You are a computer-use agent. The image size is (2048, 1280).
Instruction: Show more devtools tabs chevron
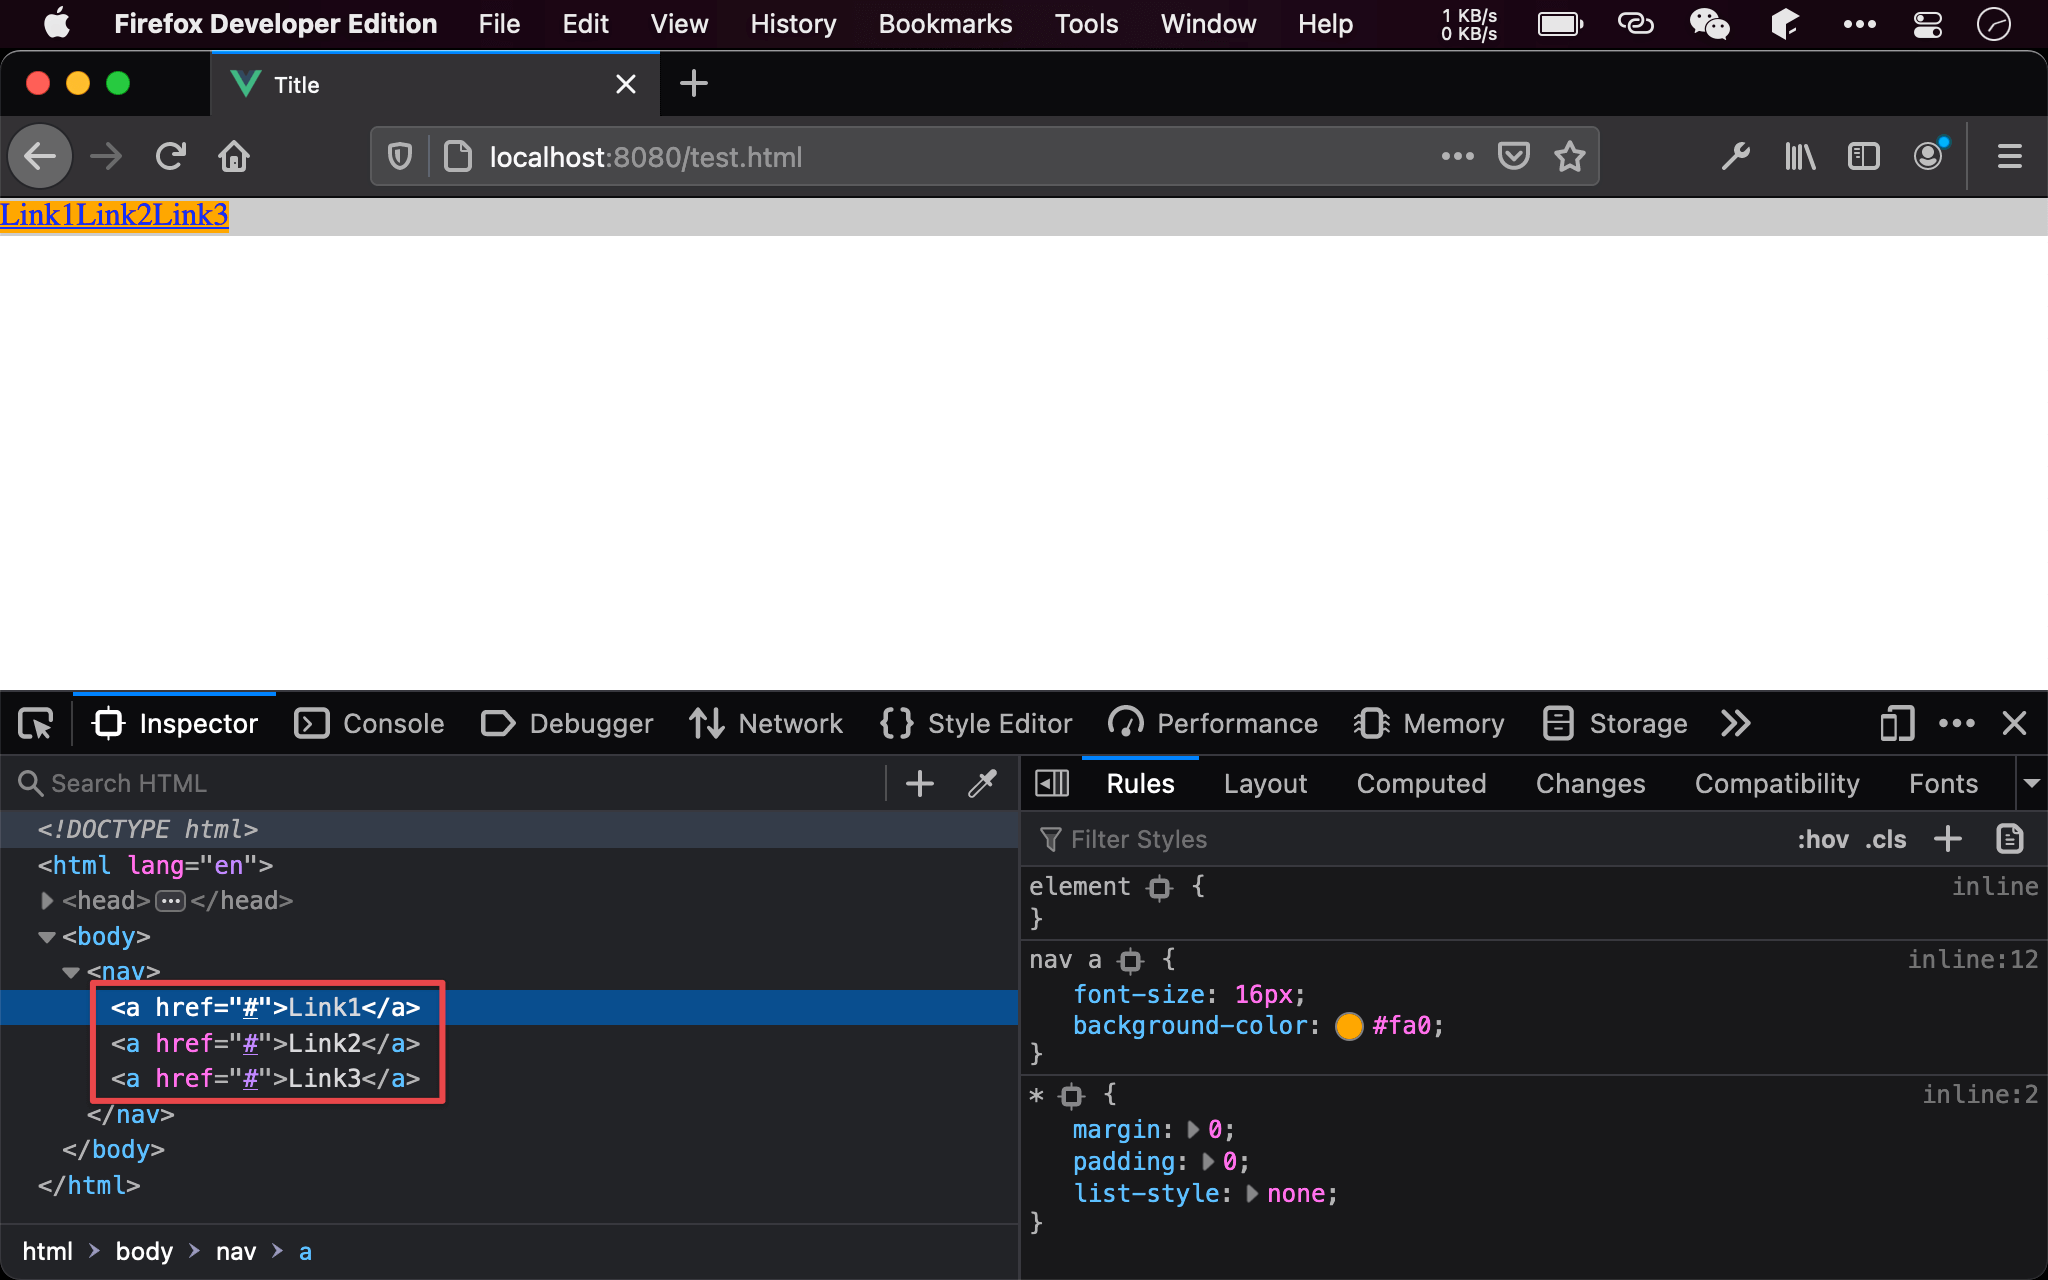[1736, 723]
